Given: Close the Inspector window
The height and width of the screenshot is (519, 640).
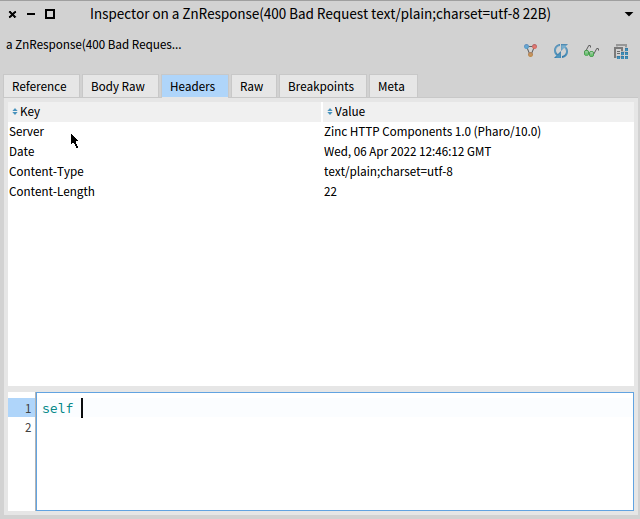Looking at the screenshot, I should pyautogui.click(x=13, y=15).
